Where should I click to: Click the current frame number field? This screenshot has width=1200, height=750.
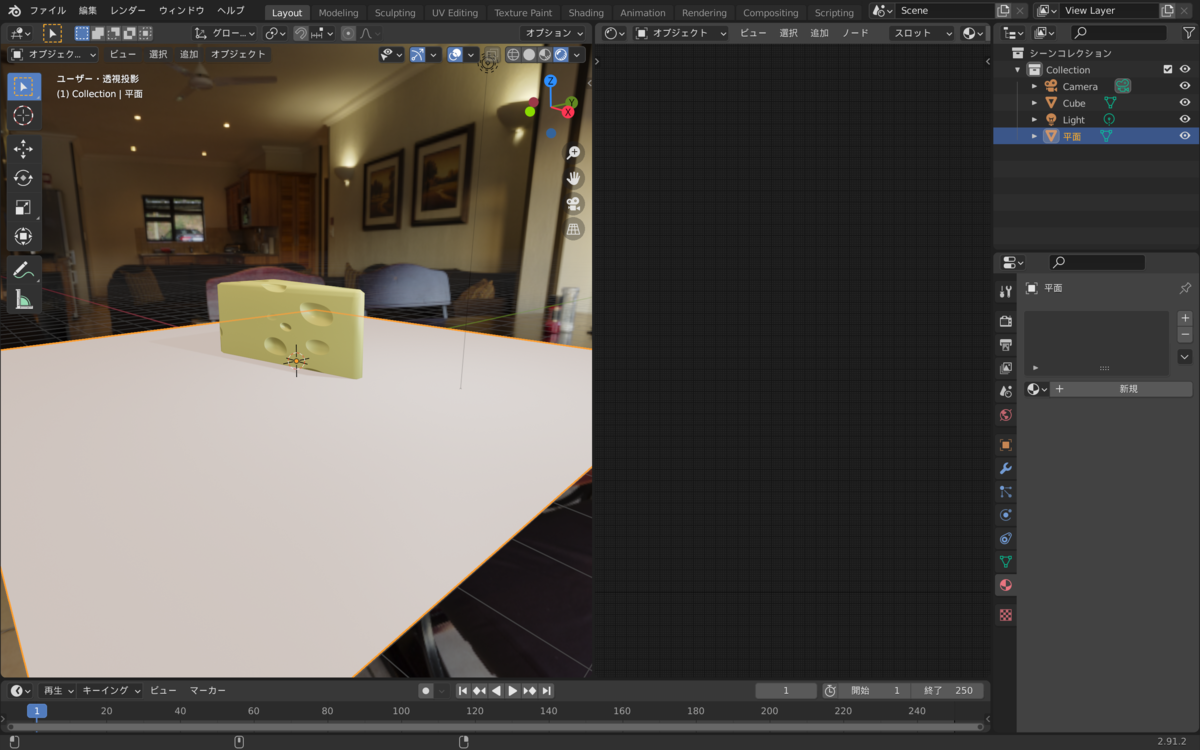tap(786, 691)
